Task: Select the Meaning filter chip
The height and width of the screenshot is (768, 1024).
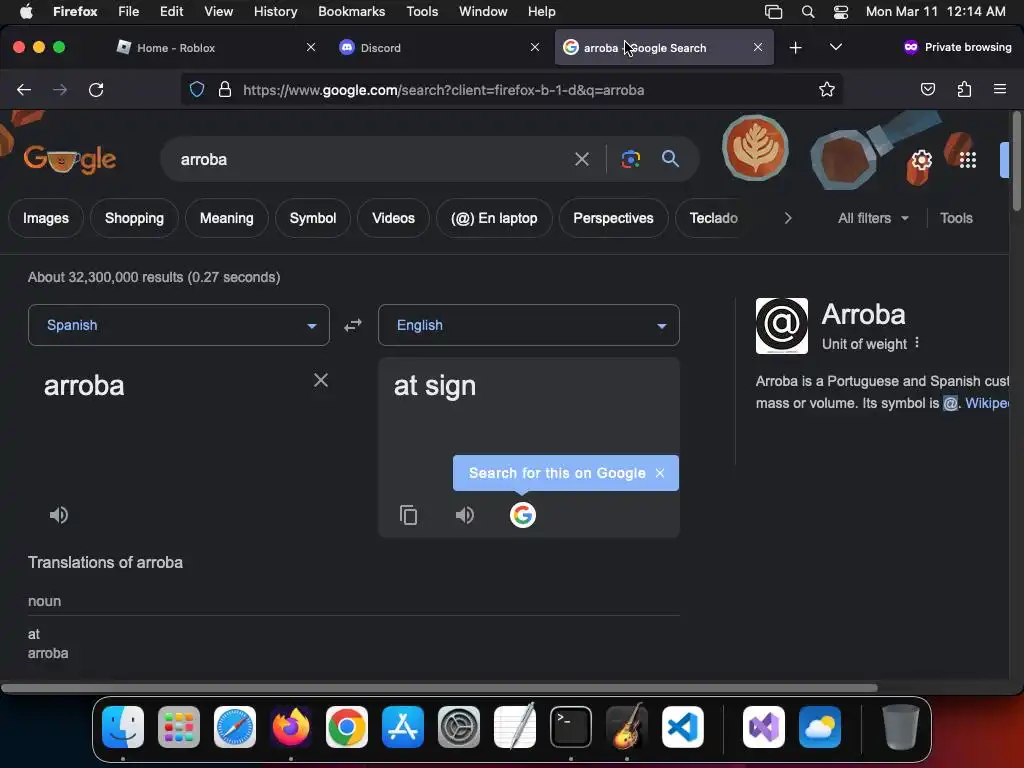Action: tap(227, 218)
